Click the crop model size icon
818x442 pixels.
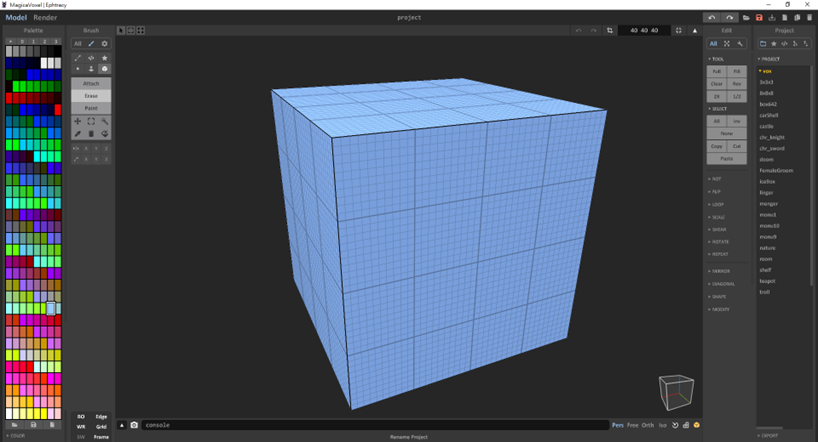(610, 30)
